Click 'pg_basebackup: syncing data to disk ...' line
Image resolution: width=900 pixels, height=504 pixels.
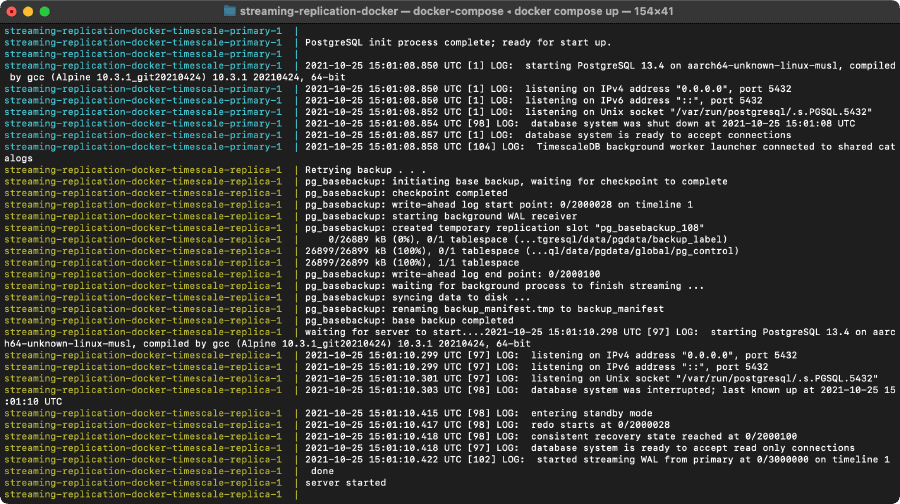[x=417, y=297]
